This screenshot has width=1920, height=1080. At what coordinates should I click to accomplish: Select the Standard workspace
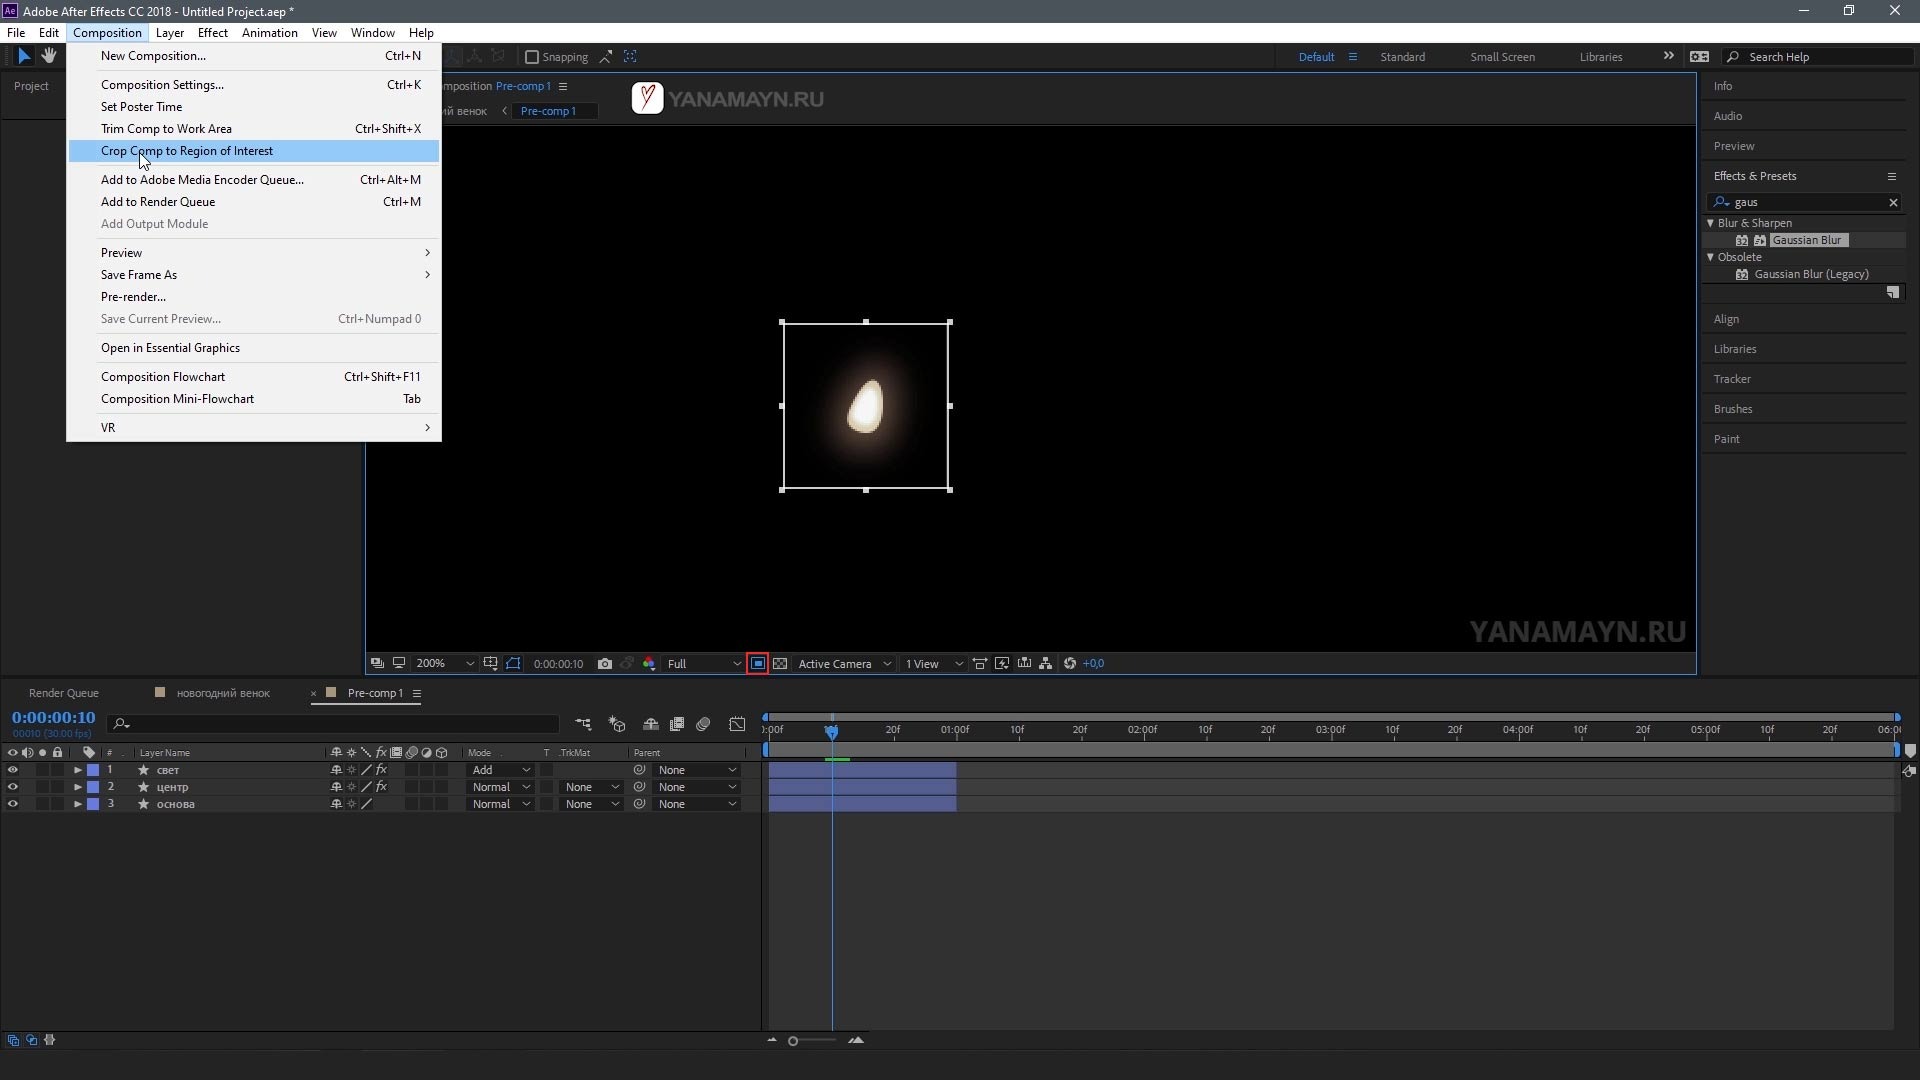(x=1402, y=57)
